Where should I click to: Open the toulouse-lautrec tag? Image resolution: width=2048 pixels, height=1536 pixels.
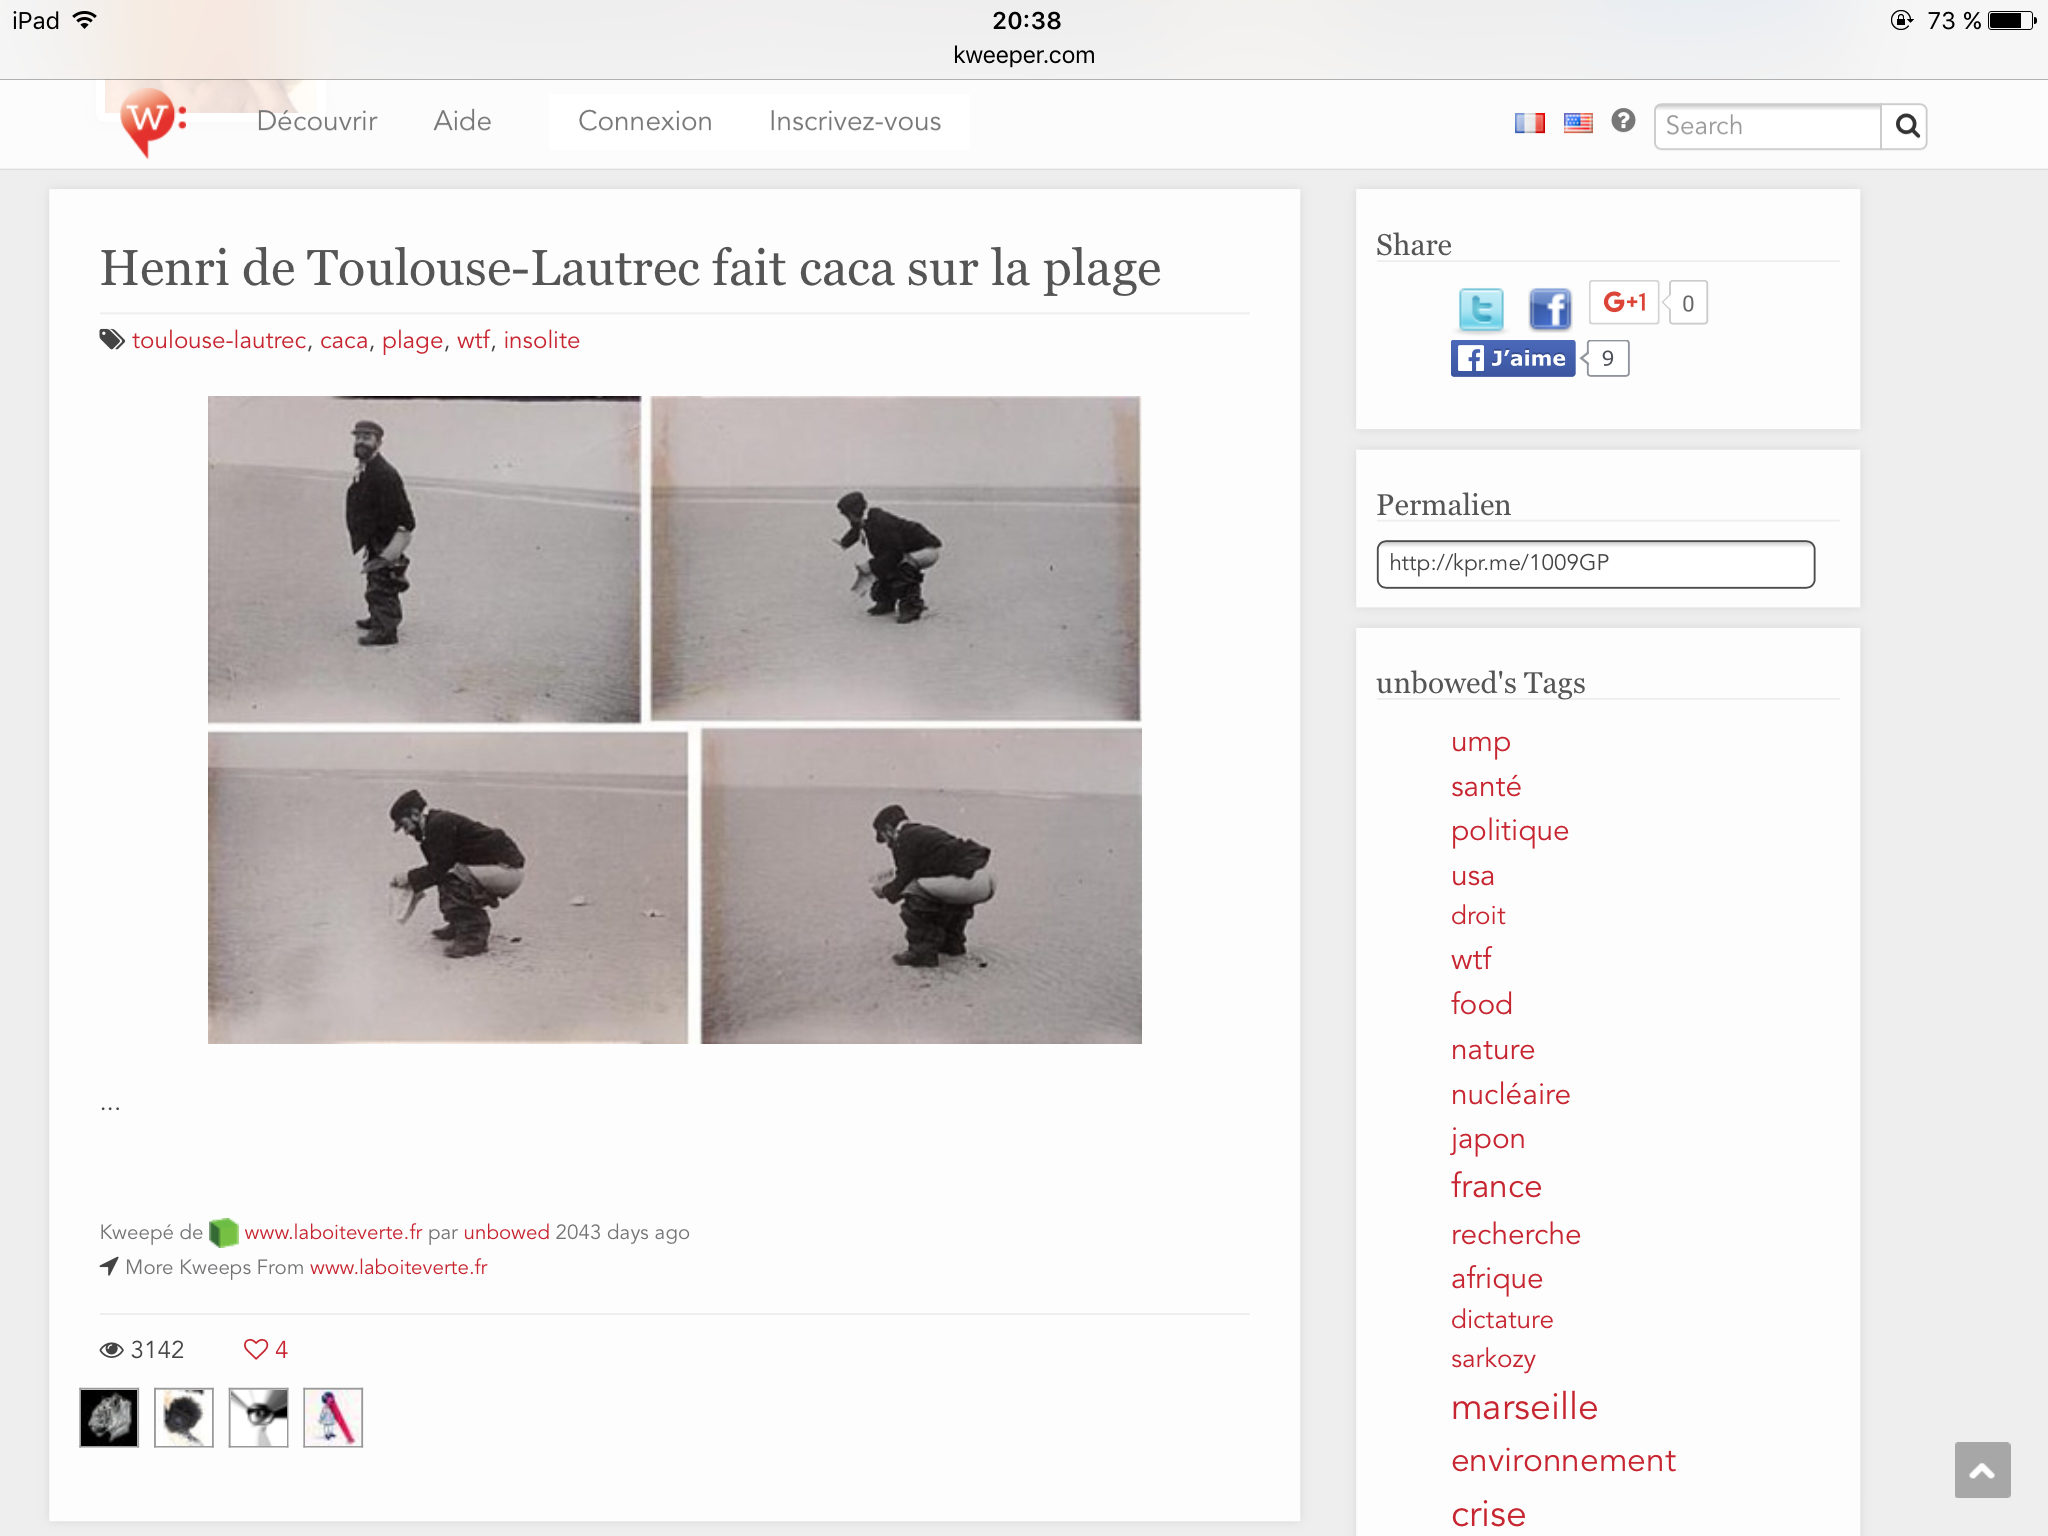pos(219,340)
